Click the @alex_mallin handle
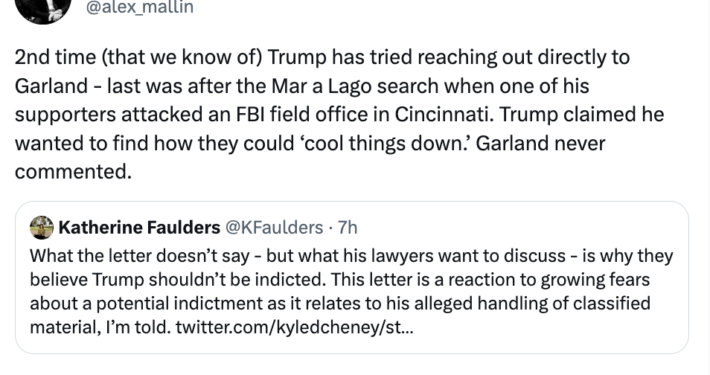This screenshot has width=710, height=375. point(140,7)
